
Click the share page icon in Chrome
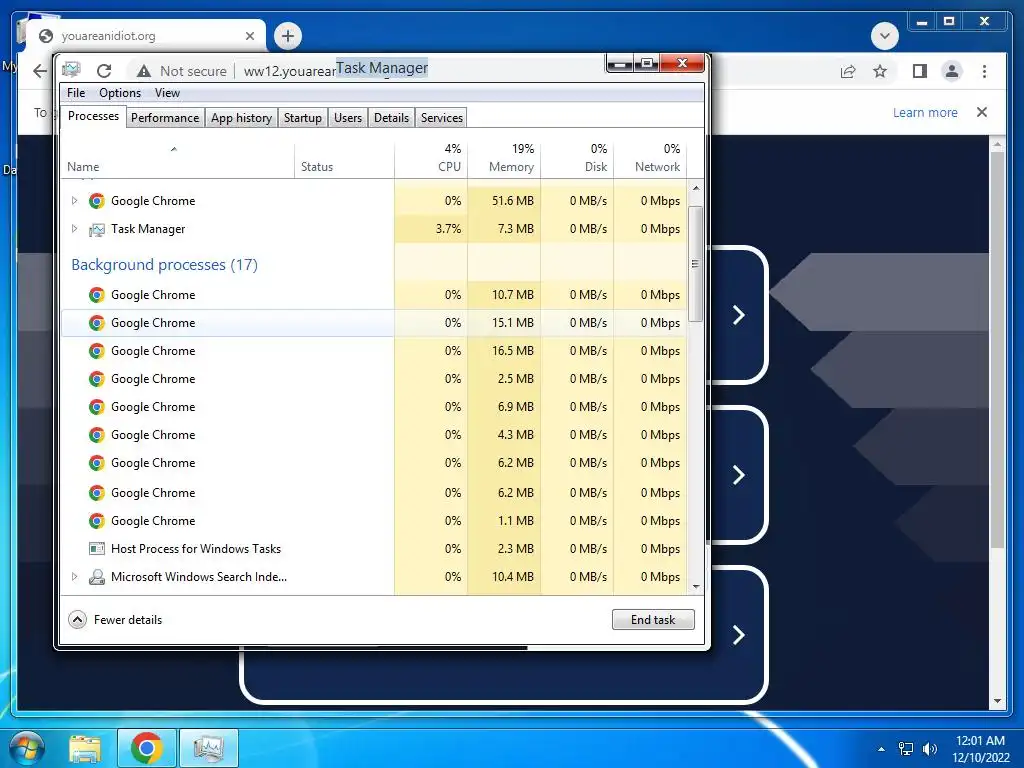pos(848,71)
